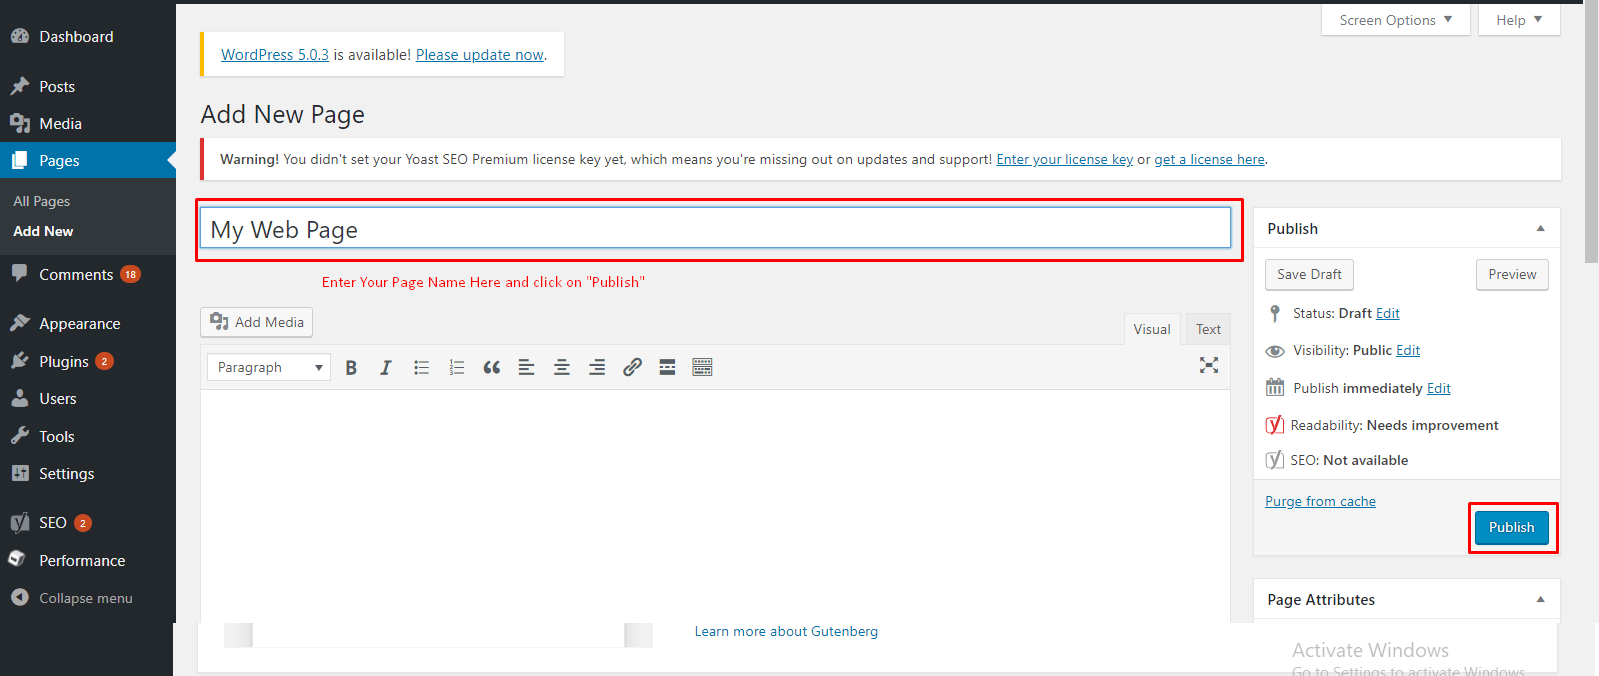Open All Pages submenu item
This screenshot has width=1599, height=676.
pyautogui.click(x=42, y=201)
